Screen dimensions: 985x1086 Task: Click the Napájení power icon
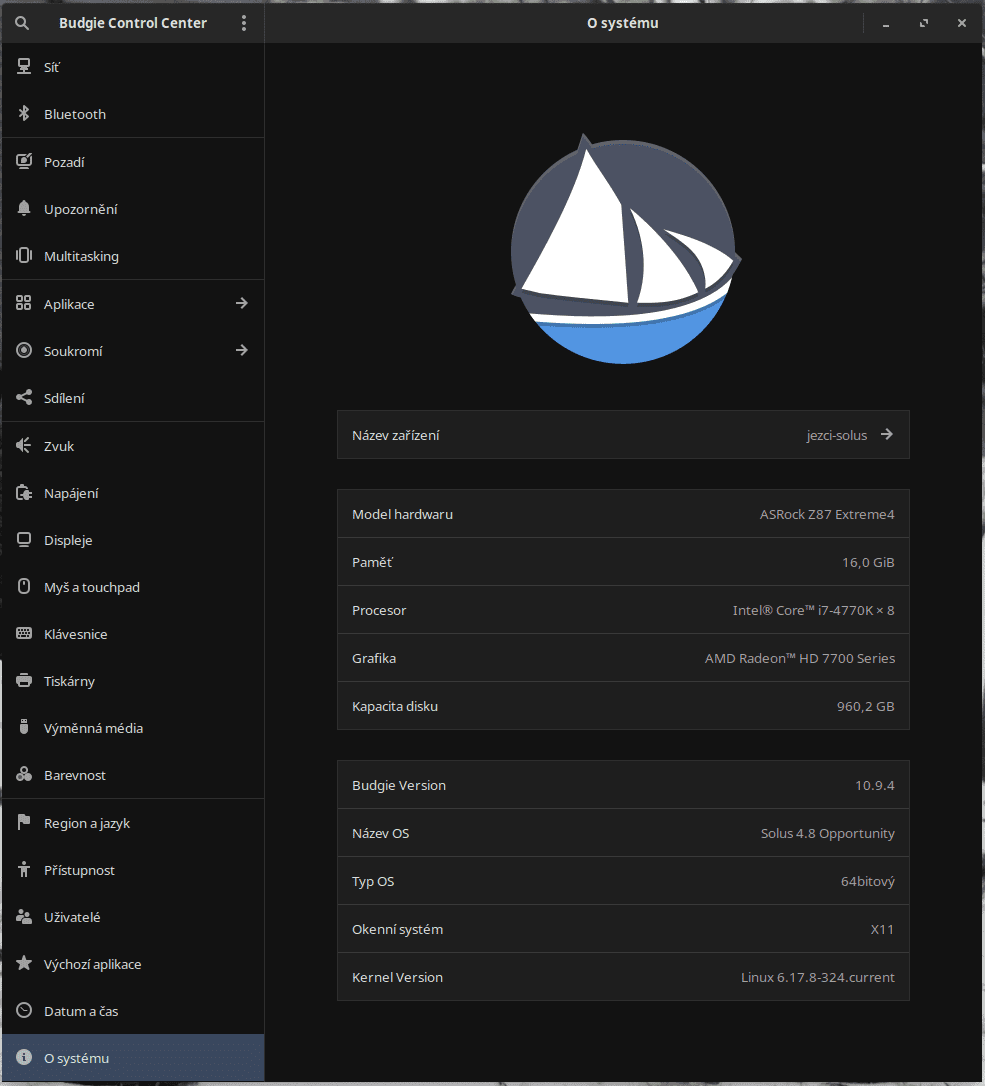24,492
